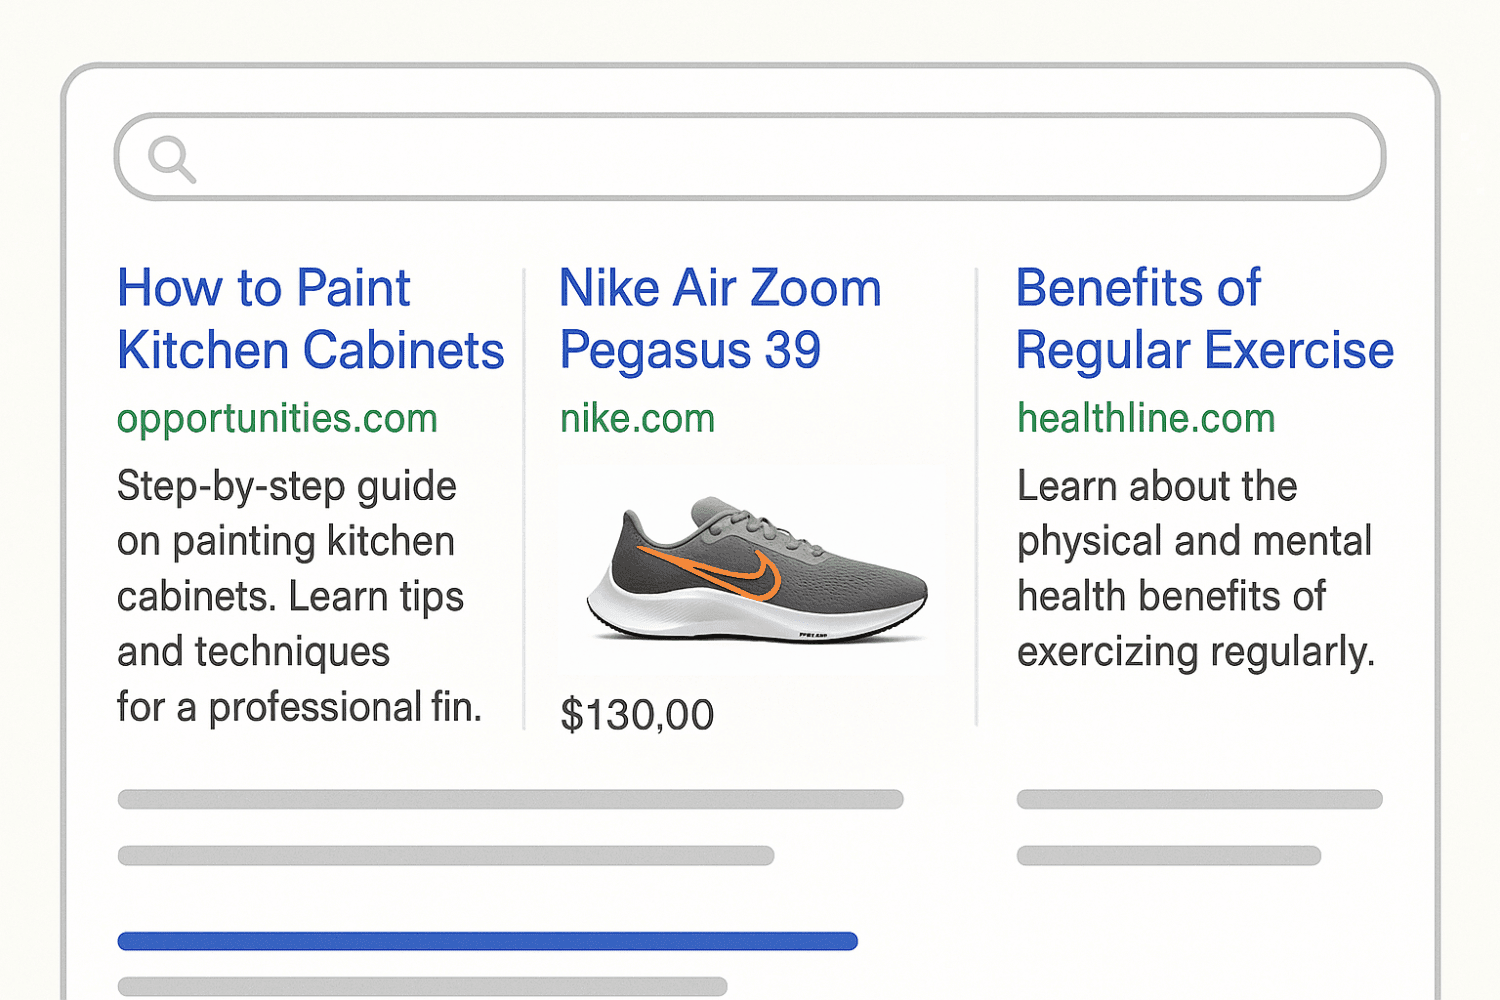Image resolution: width=1500 pixels, height=1000 pixels.
Task: Click the lower gray bar under healthline result
Action: click(x=1168, y=856)
